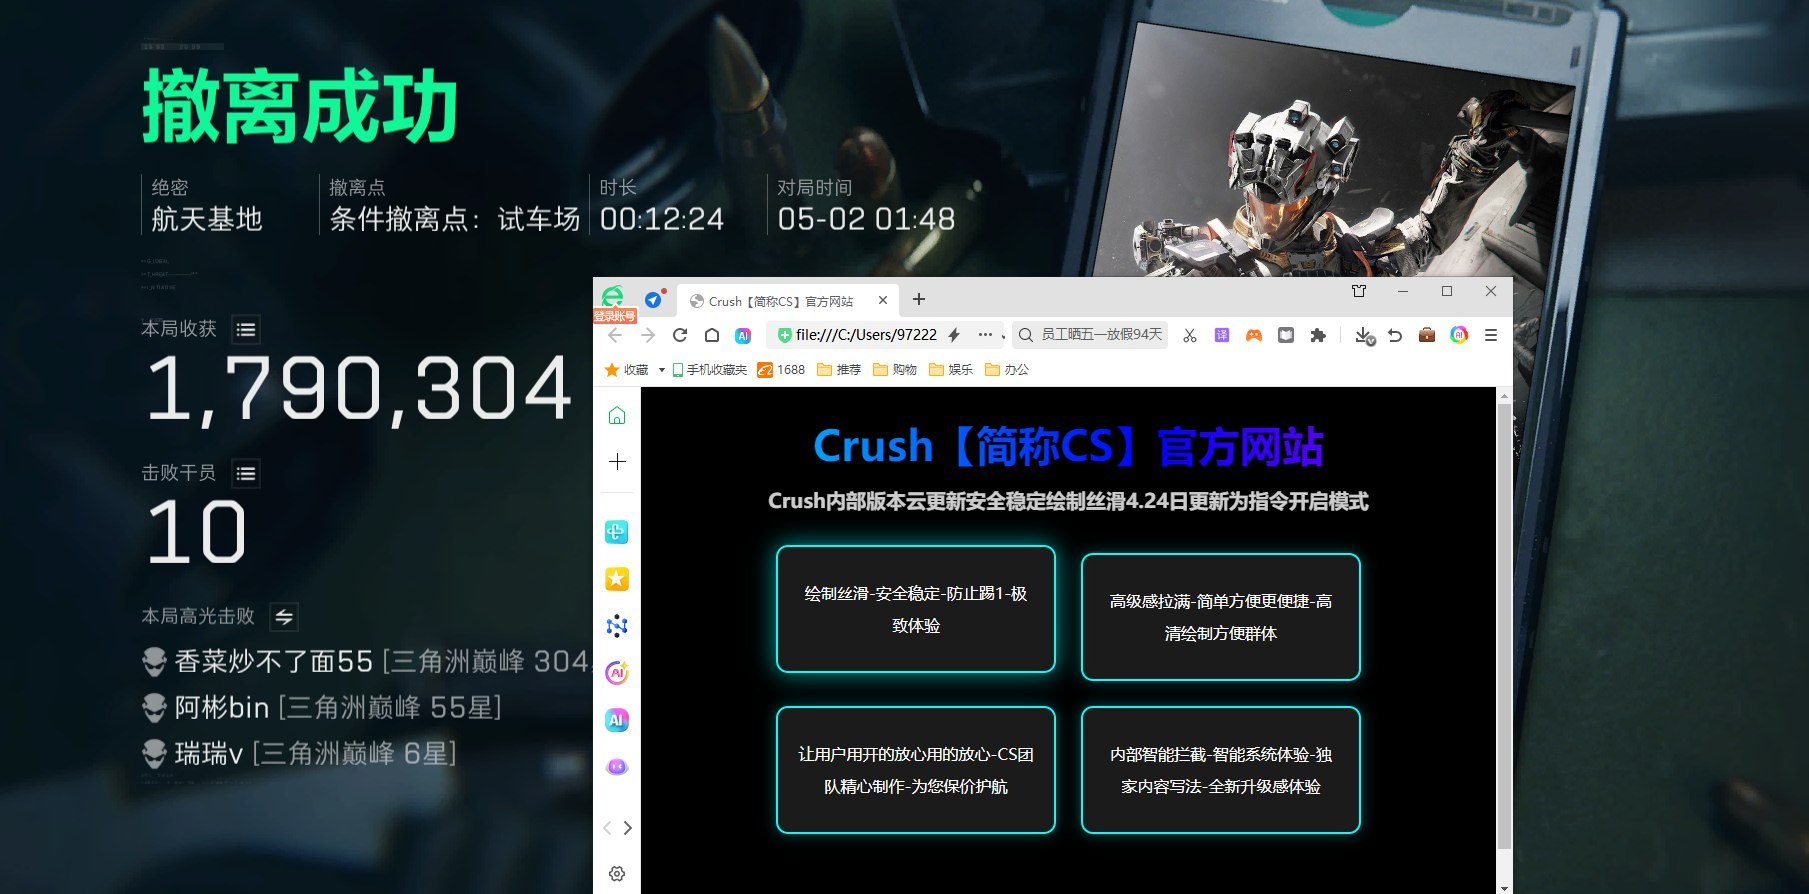Image resolution: width=1809 pixels, height=894 pixels.
Task: Open the browser skin shirt icon
Action: point(1359,291)
